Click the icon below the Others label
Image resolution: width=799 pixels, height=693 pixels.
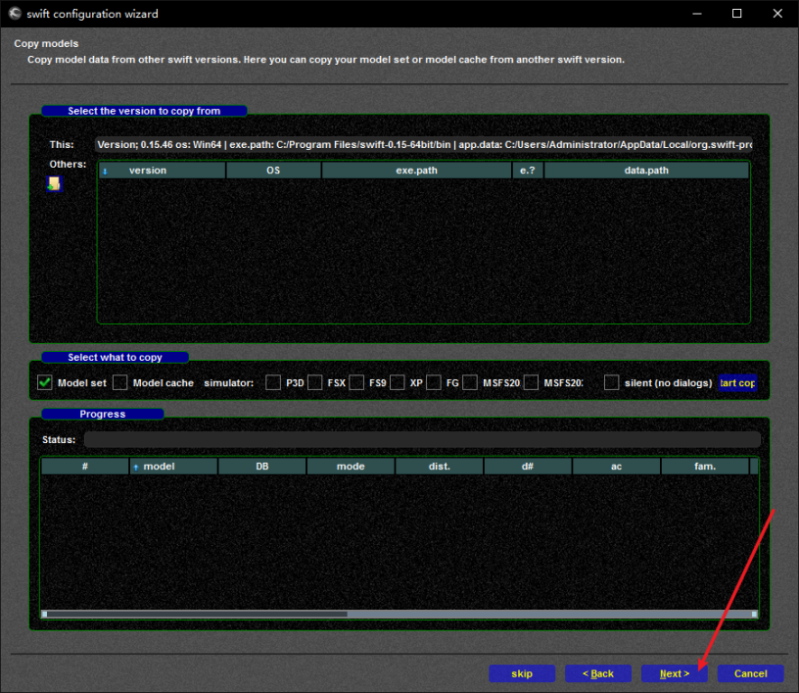[54, 183]
